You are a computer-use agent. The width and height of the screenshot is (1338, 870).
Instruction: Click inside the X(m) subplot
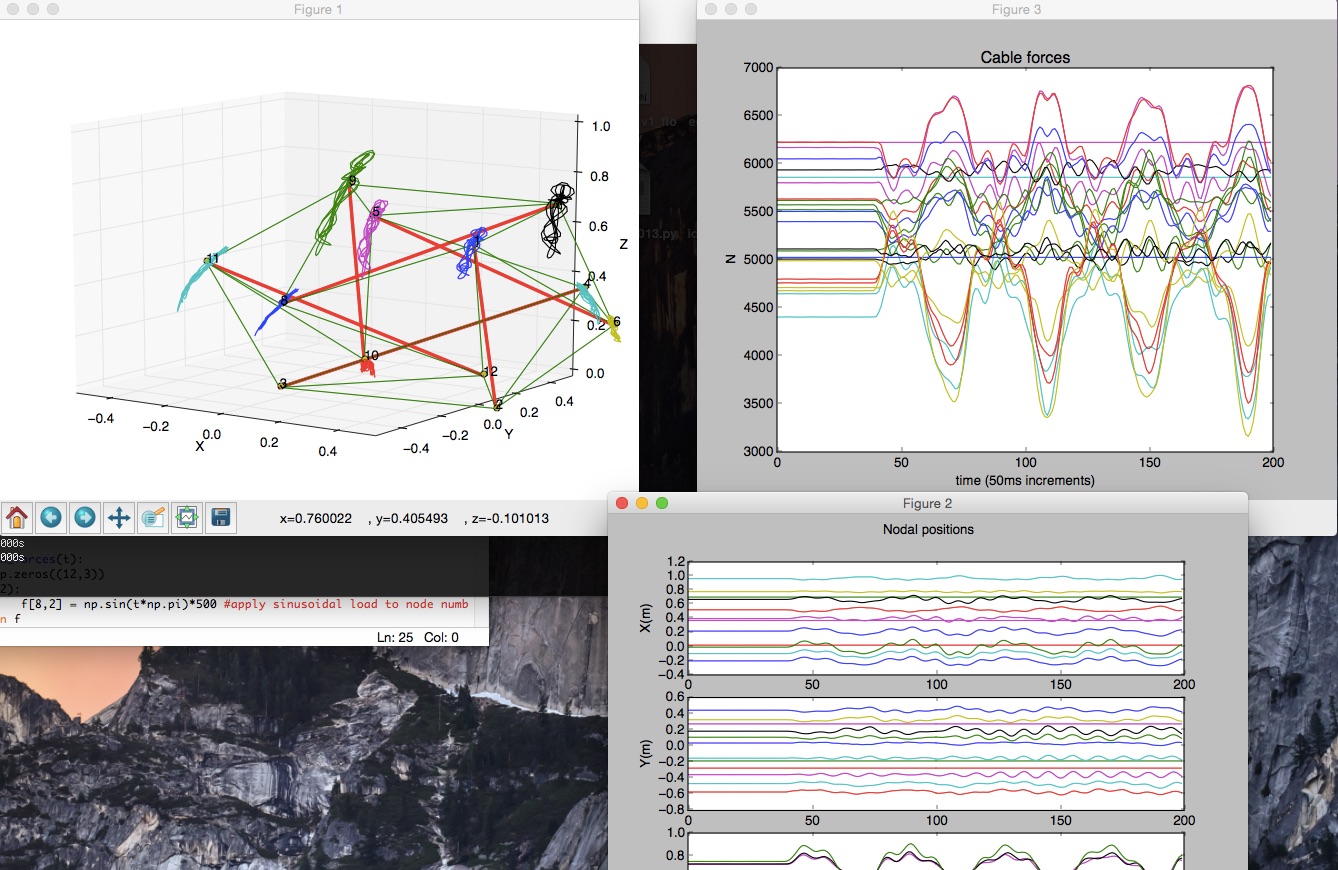coord(936,618)
